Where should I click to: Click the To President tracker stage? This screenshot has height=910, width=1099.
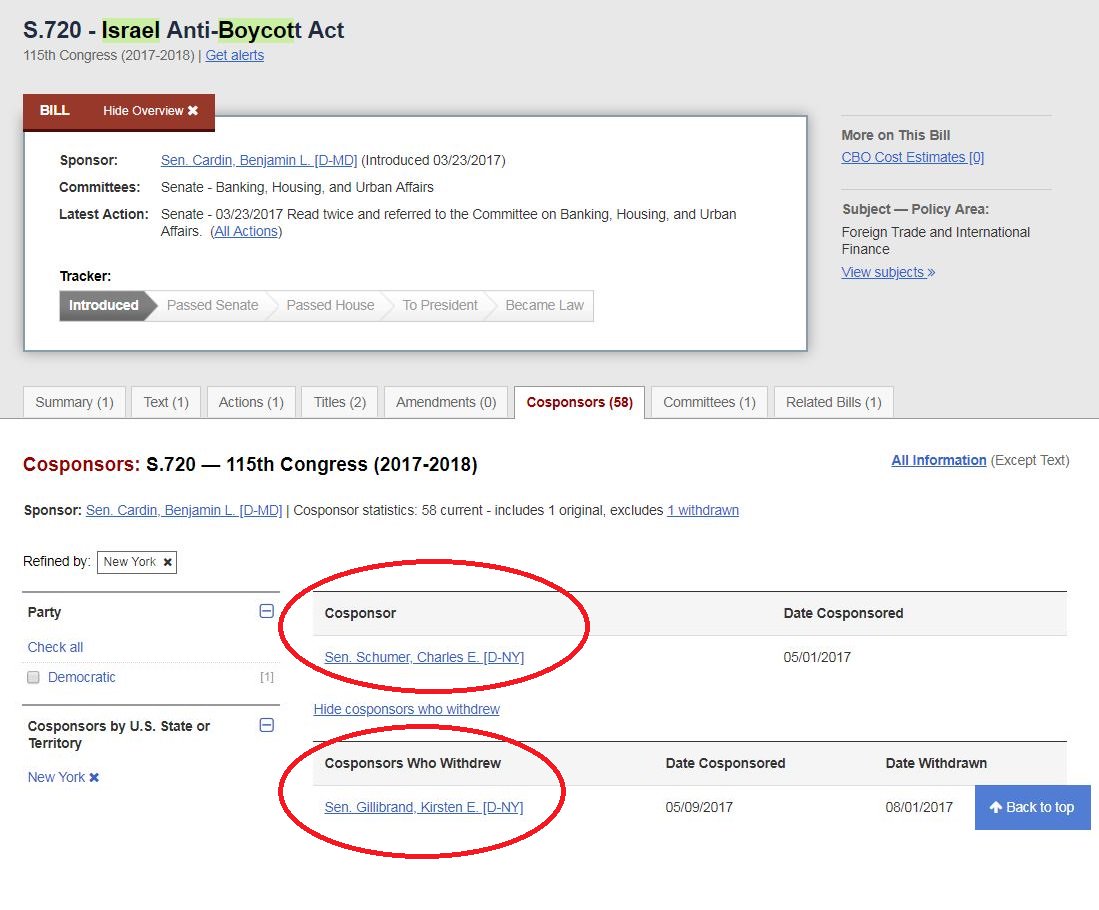[439, 306]
